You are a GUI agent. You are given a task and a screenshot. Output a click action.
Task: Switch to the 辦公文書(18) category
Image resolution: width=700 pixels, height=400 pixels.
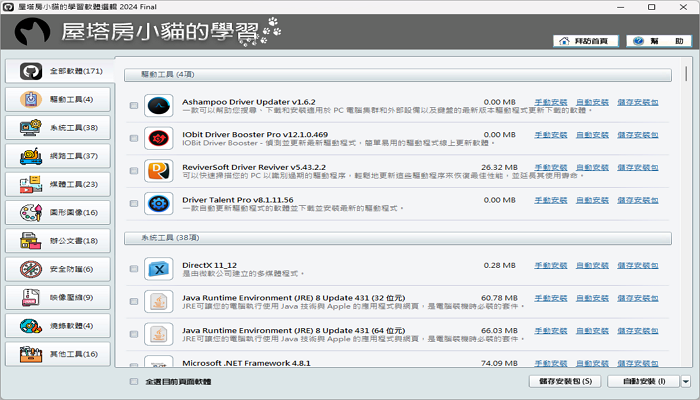click(x=58, y=241)
